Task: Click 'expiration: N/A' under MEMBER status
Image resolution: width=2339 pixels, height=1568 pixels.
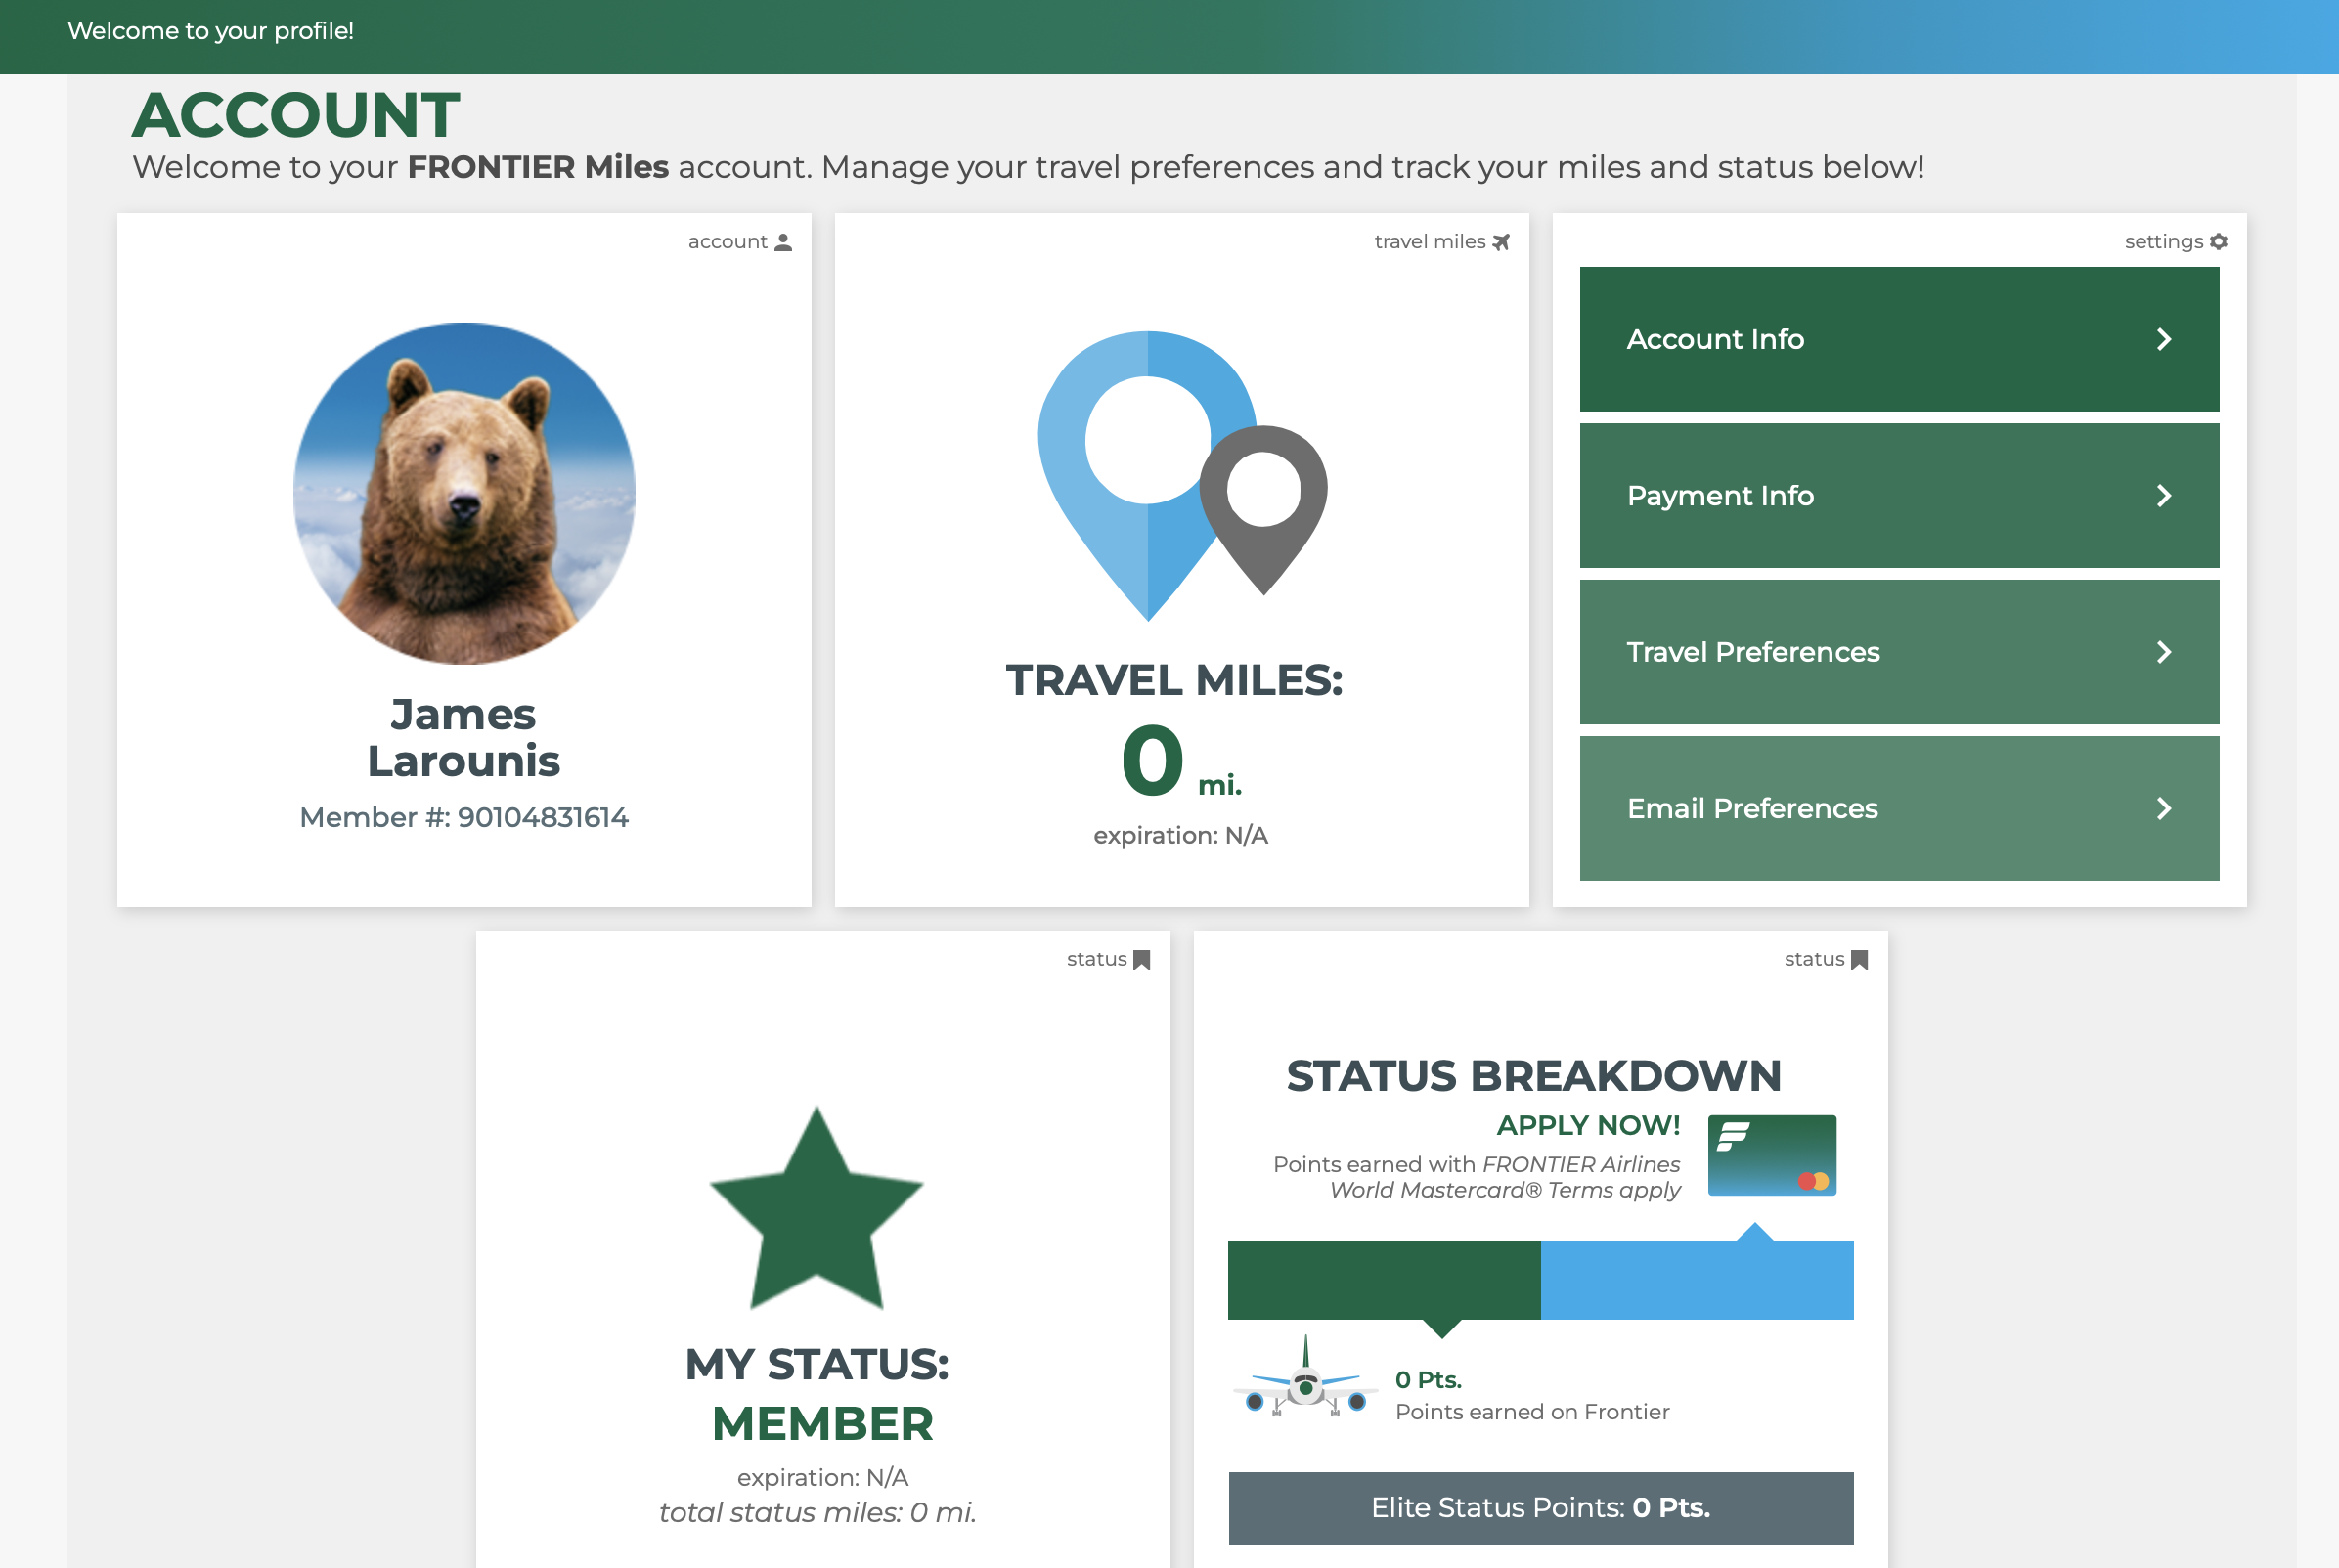Action: coord(823,1477)
